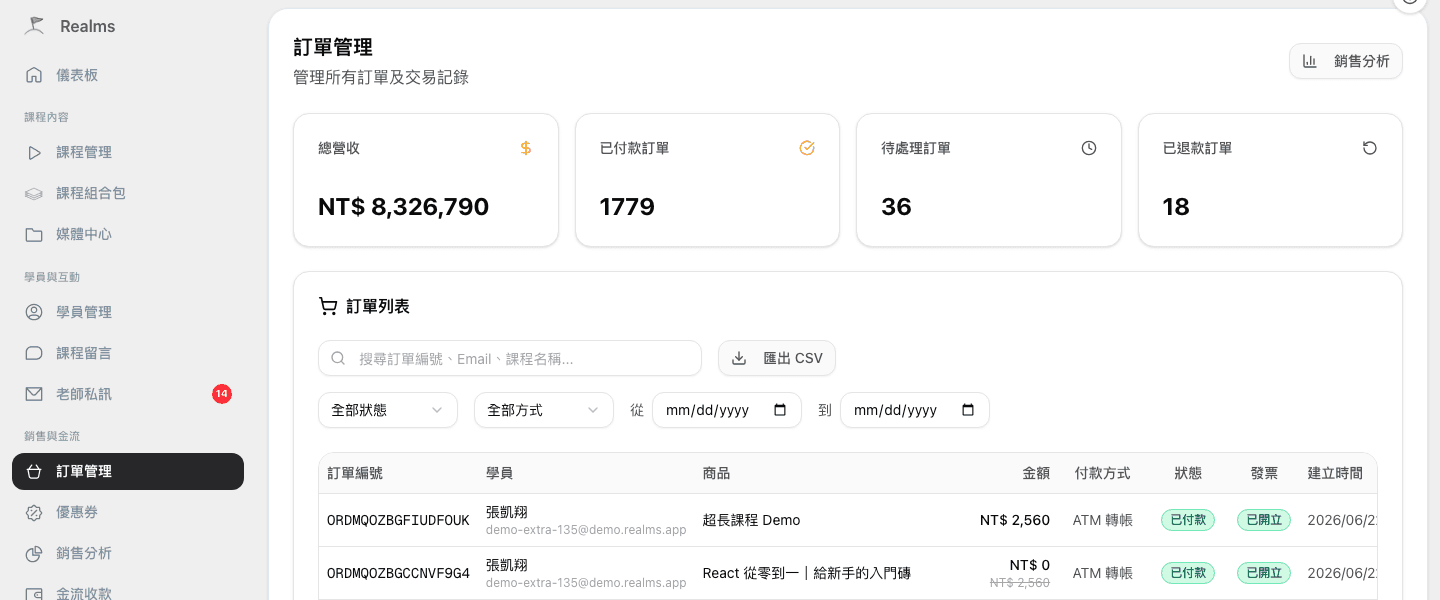
Task: Click order number ORDMQOZBGCCNVF9G4
Action: (x=398, y=573)
